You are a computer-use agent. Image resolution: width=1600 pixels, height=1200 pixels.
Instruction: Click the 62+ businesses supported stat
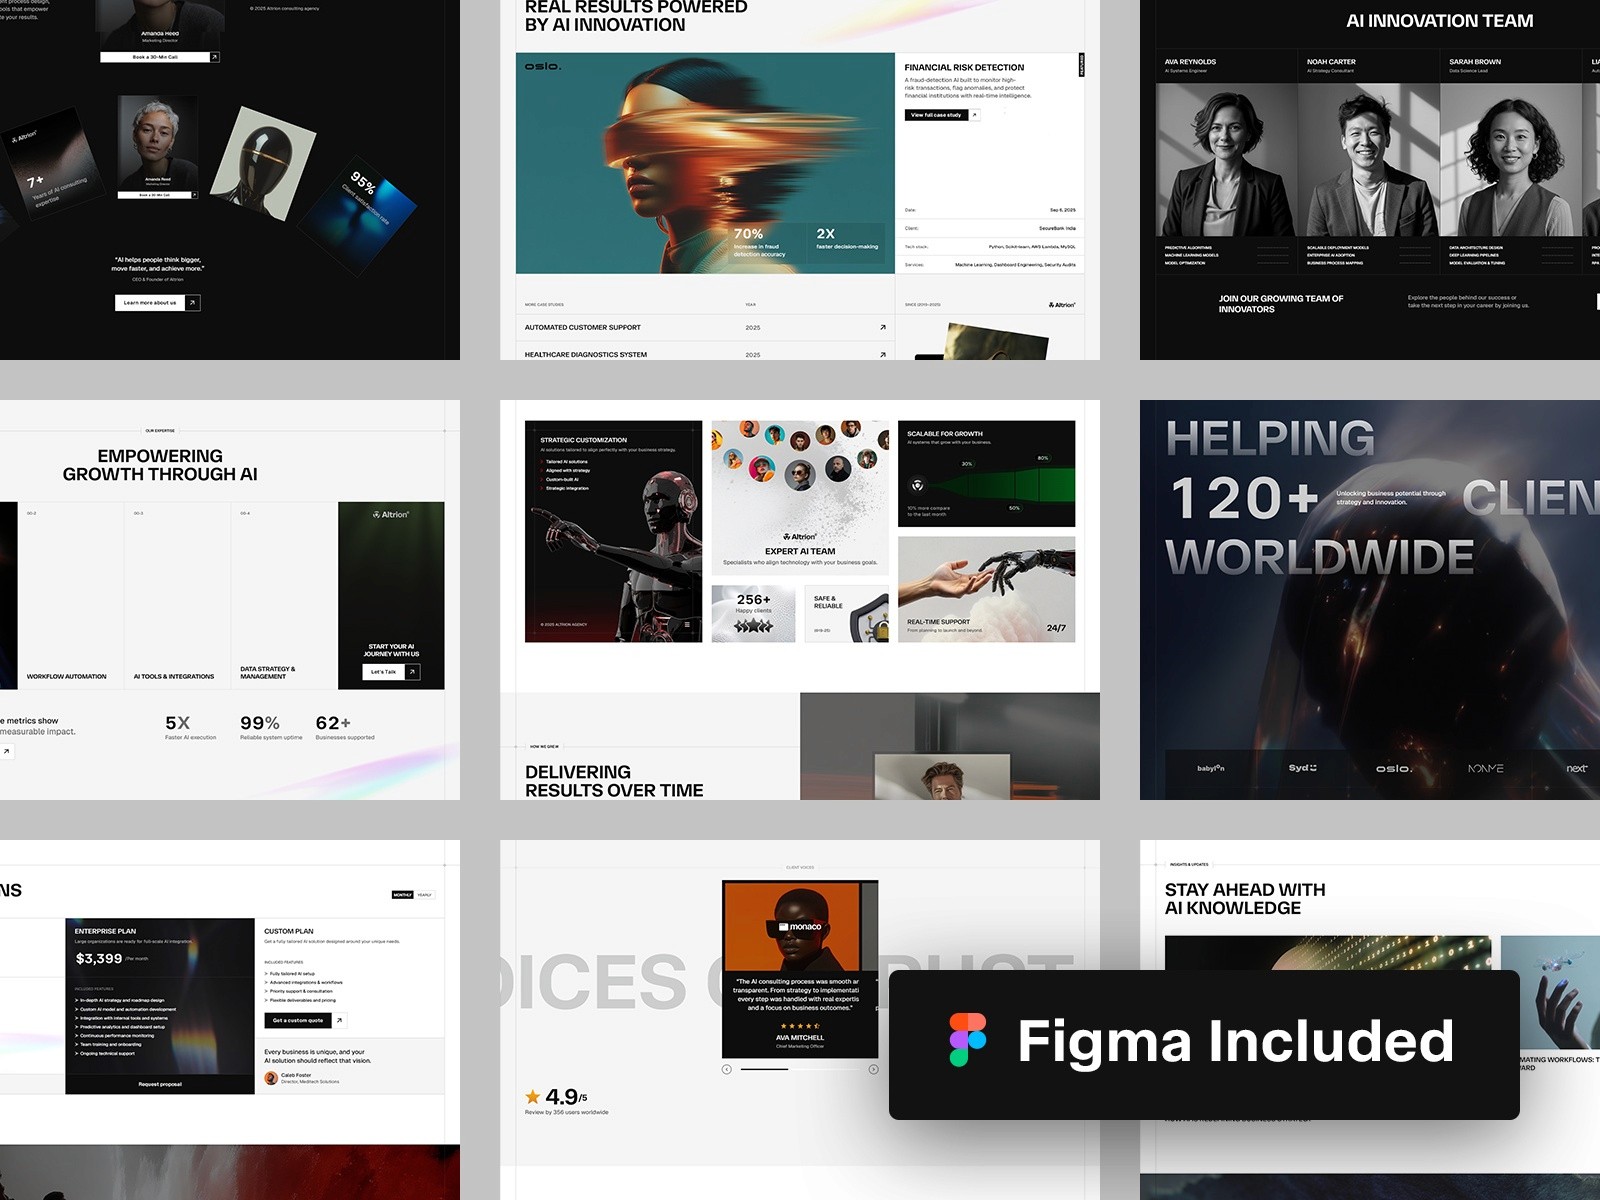[345, 727]
